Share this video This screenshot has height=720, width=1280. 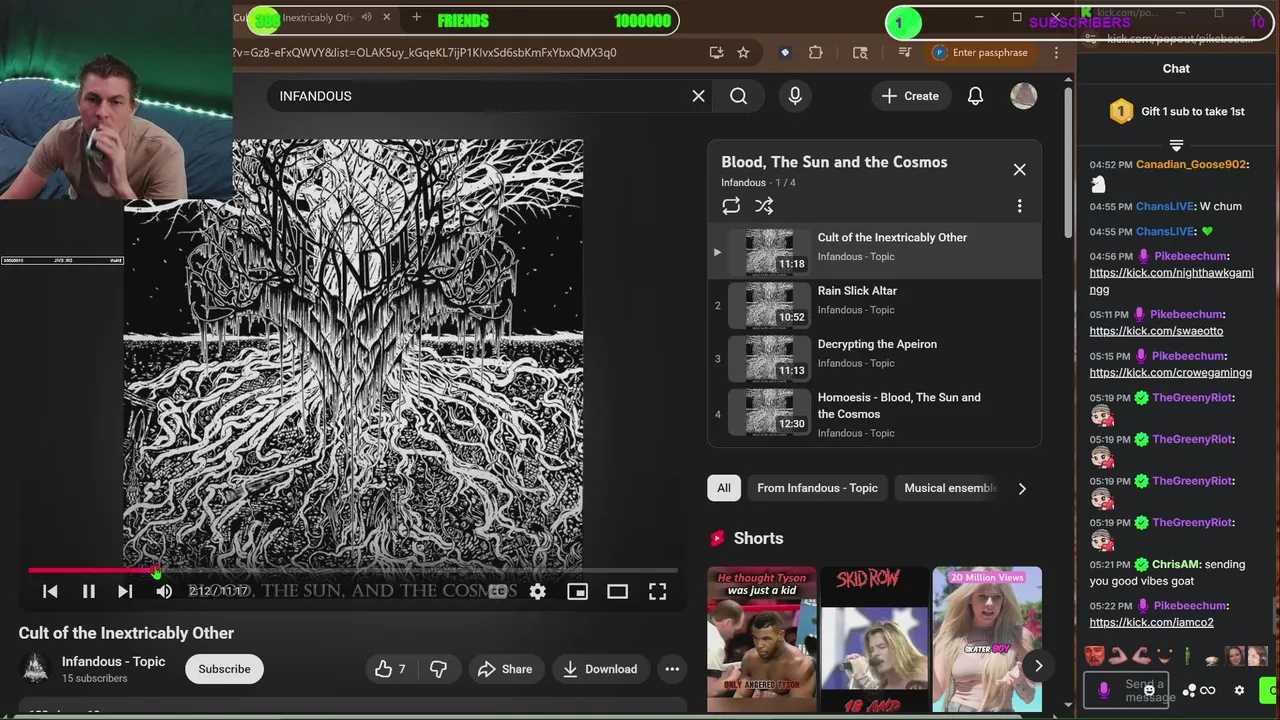[x=504, y=669]
